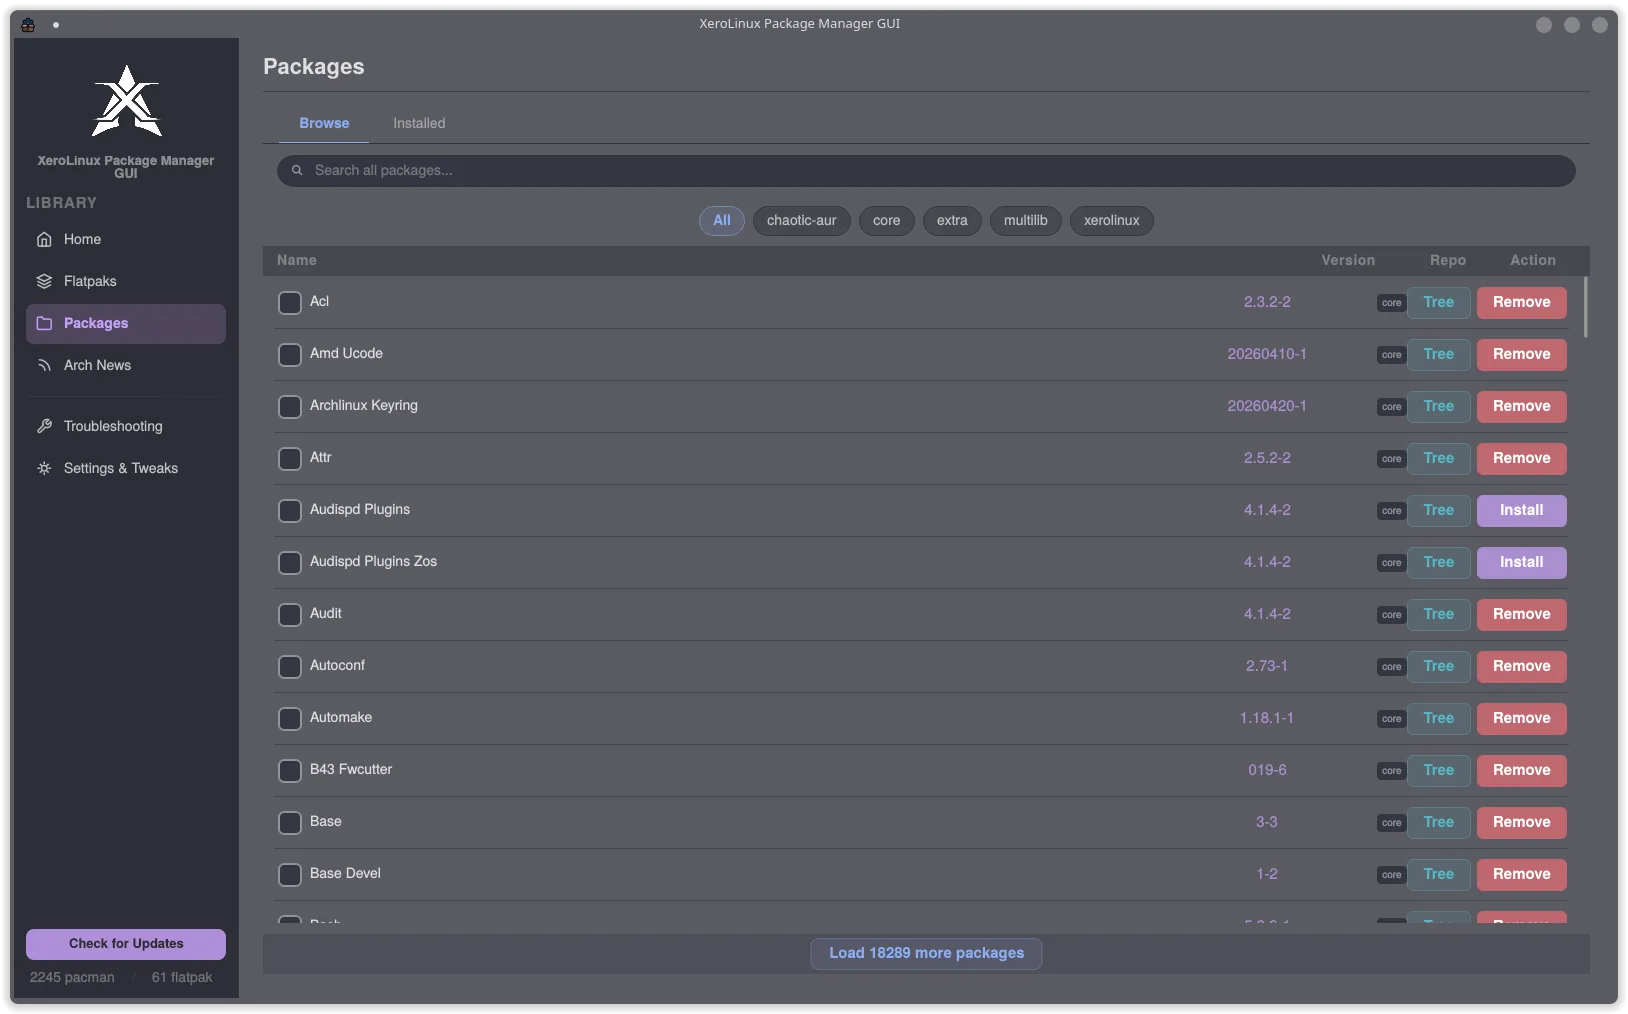Check the Base package checkbox

click(x=290, y=822)
